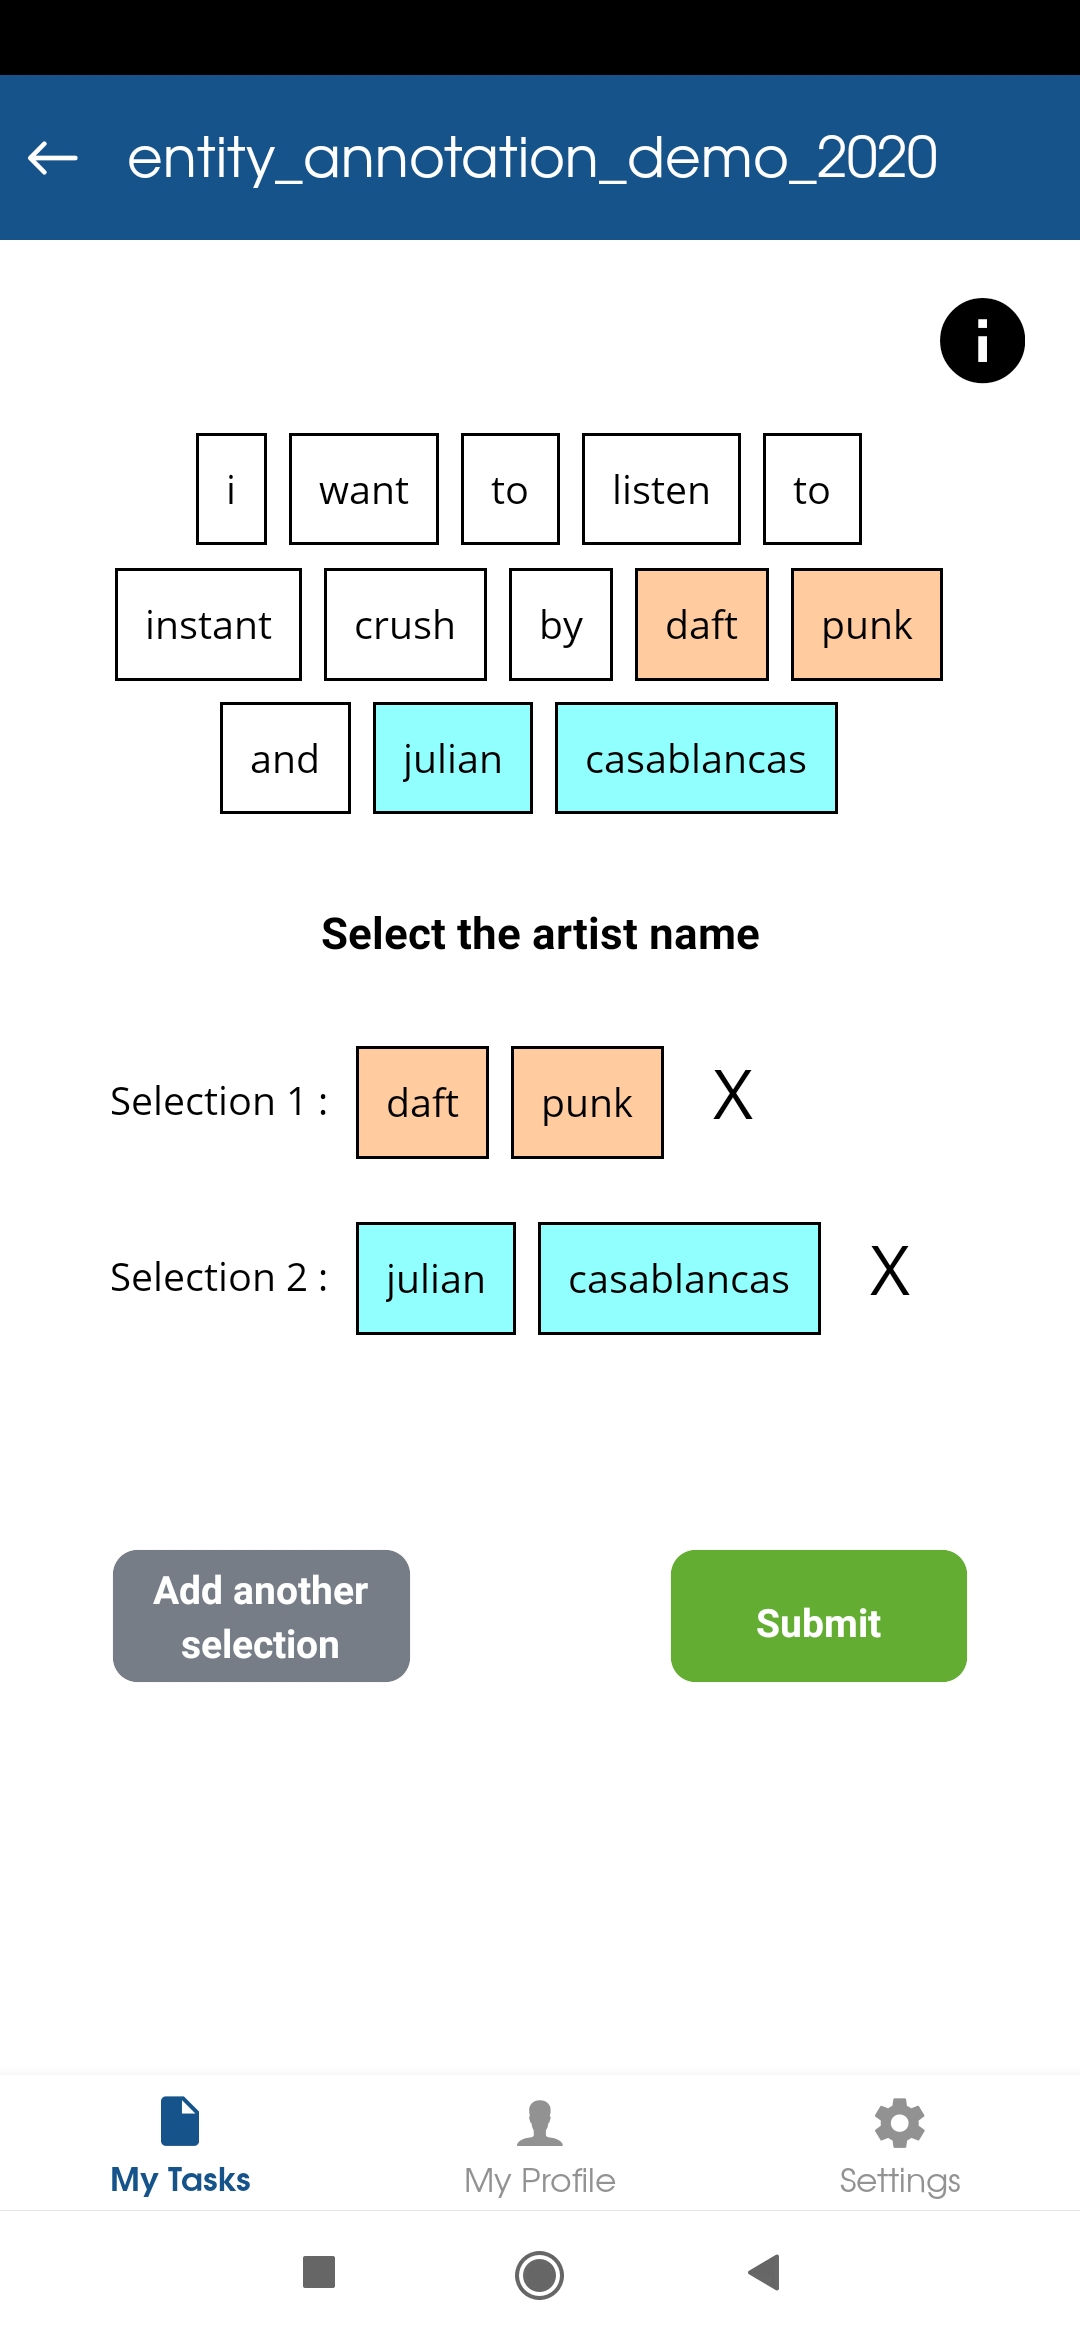Remove Selection 2 with its X

(x=890, y=1271)
